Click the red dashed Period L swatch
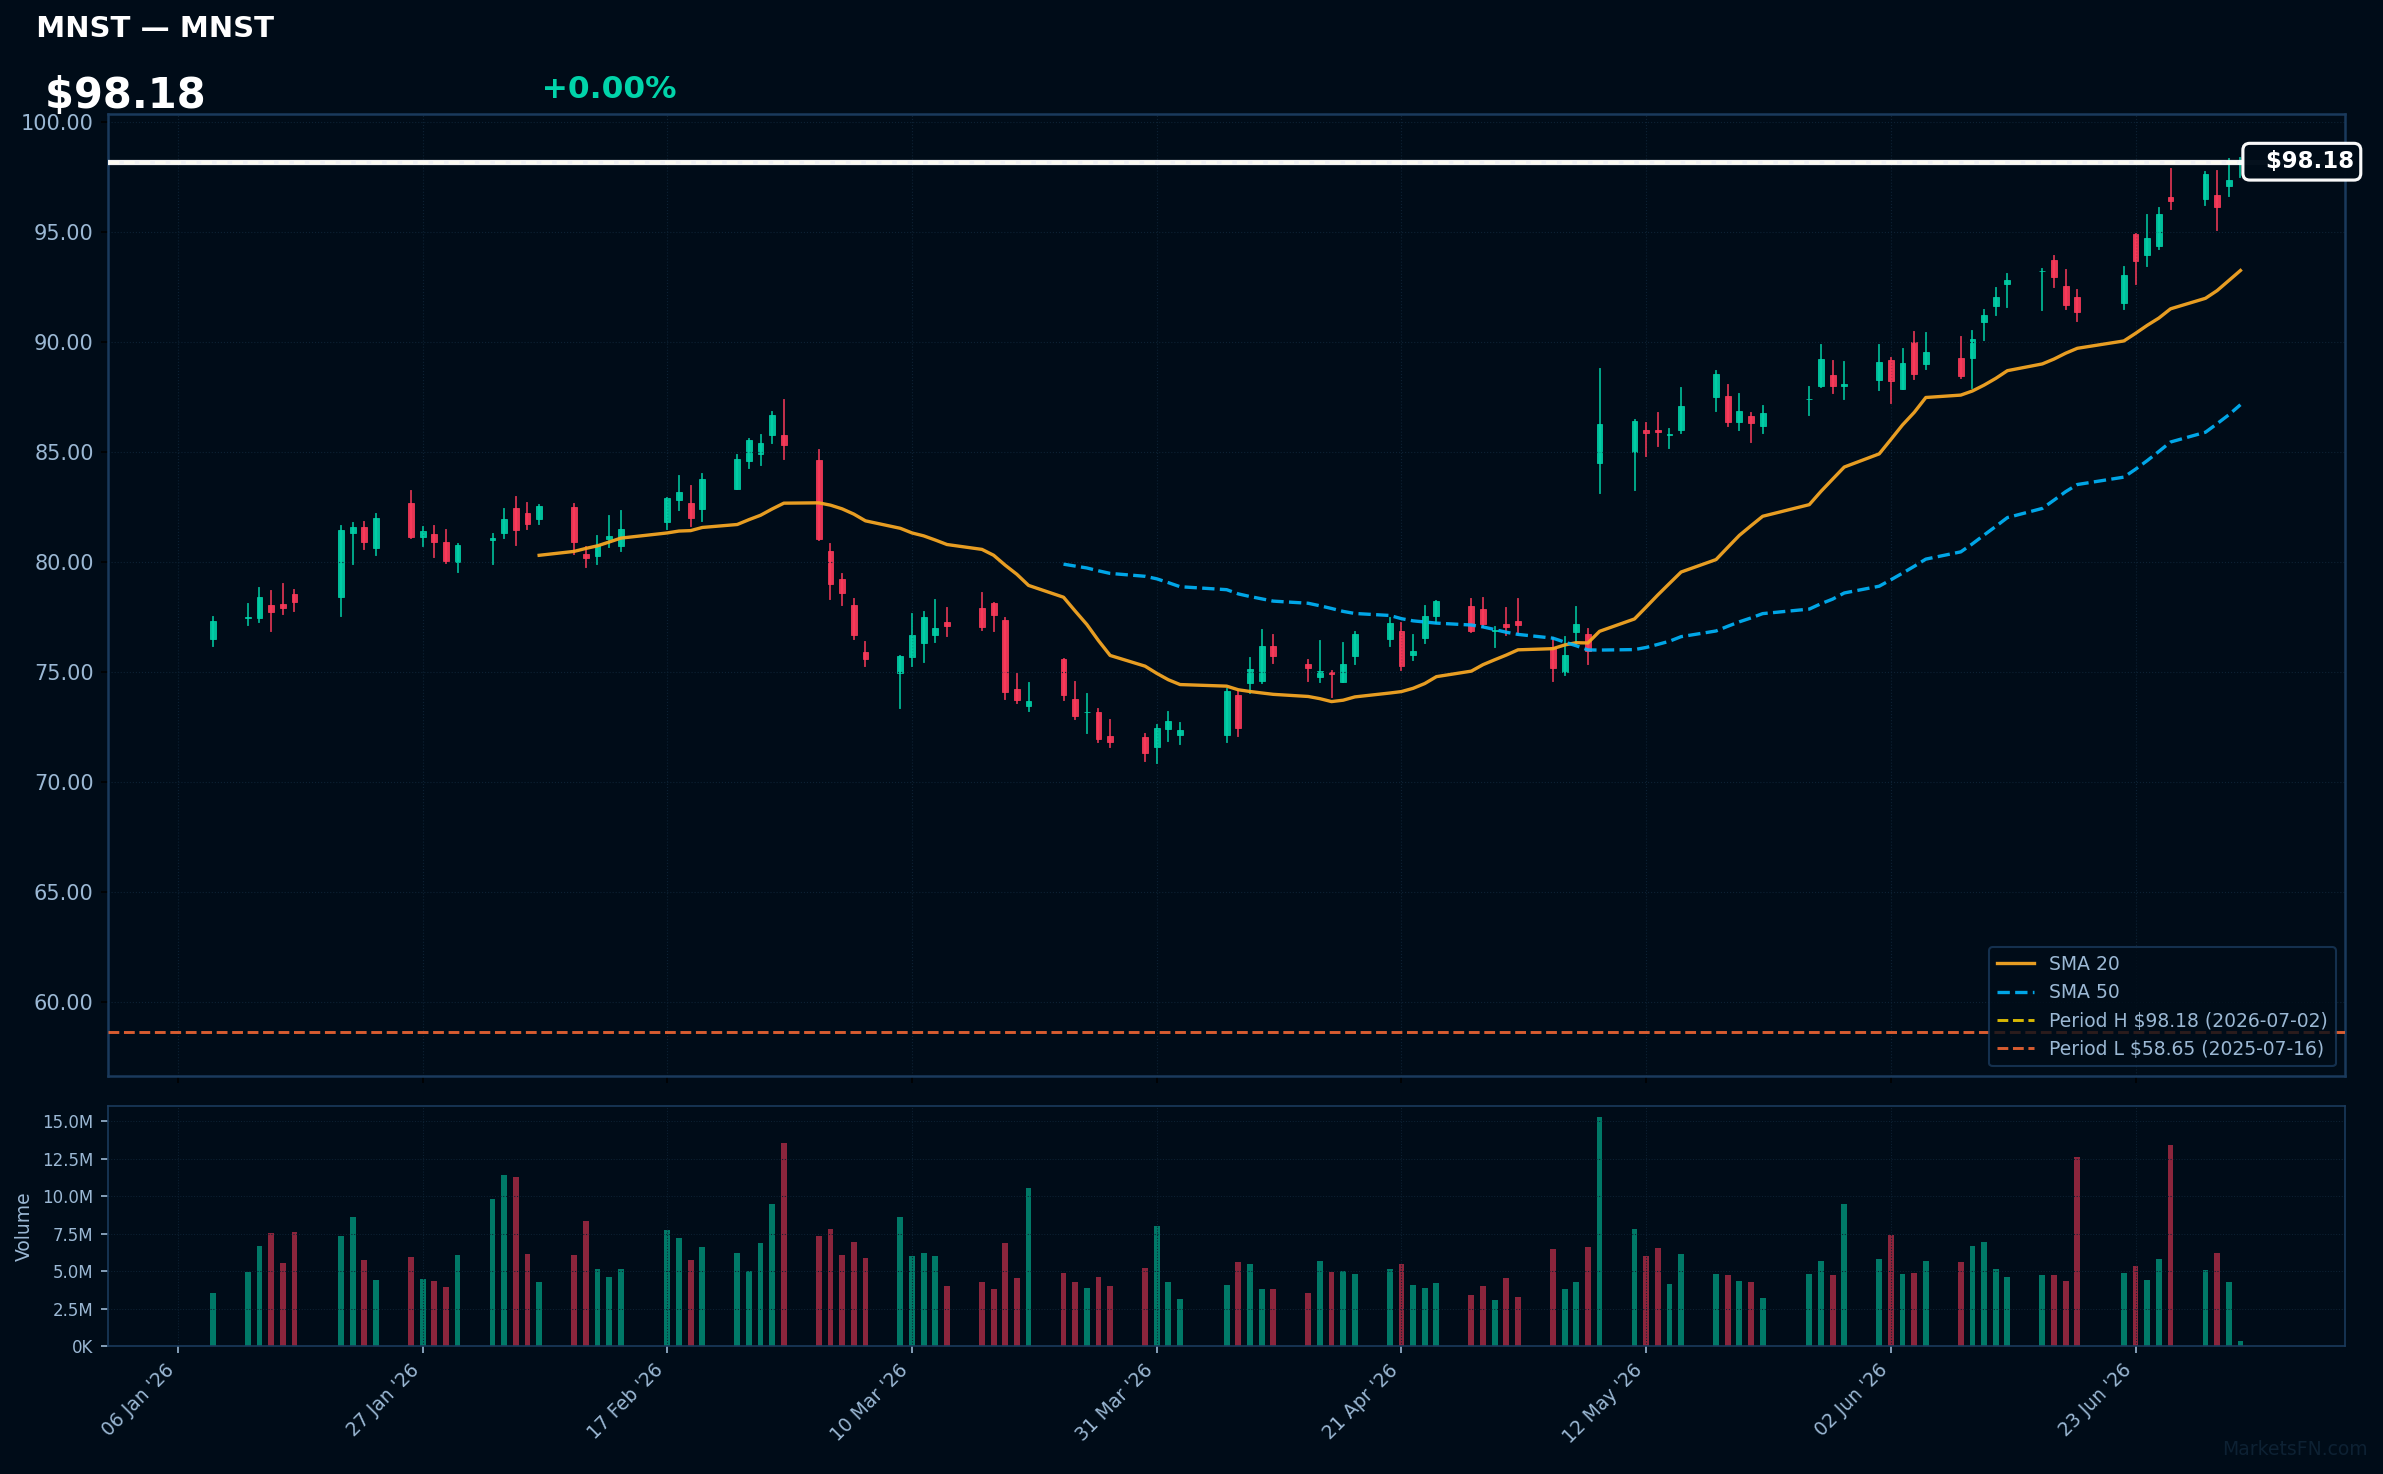Screen dimensions: 2383x1474 2016,1049
